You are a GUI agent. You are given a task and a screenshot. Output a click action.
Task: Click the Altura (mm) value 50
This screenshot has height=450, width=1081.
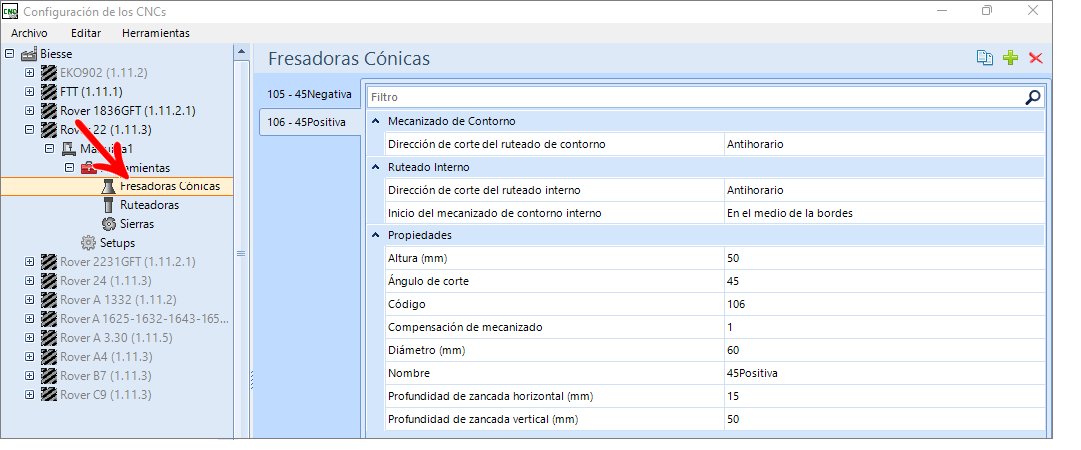[884, 258]
